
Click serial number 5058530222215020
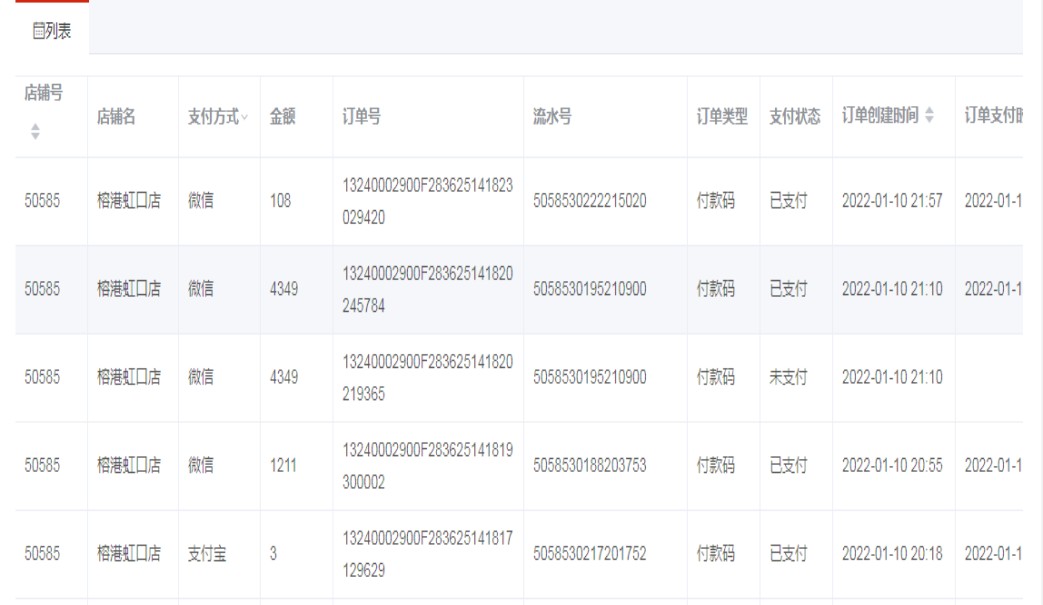[589, 201]
